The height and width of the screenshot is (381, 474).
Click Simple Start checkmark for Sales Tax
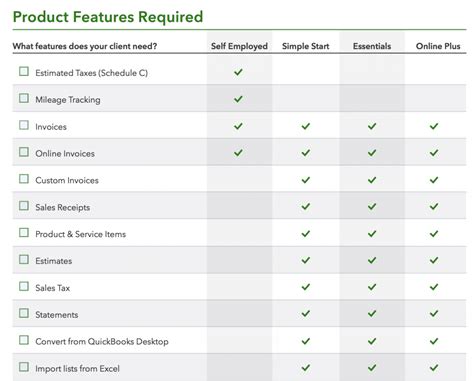pyautogui.click(x=306, y=287)
